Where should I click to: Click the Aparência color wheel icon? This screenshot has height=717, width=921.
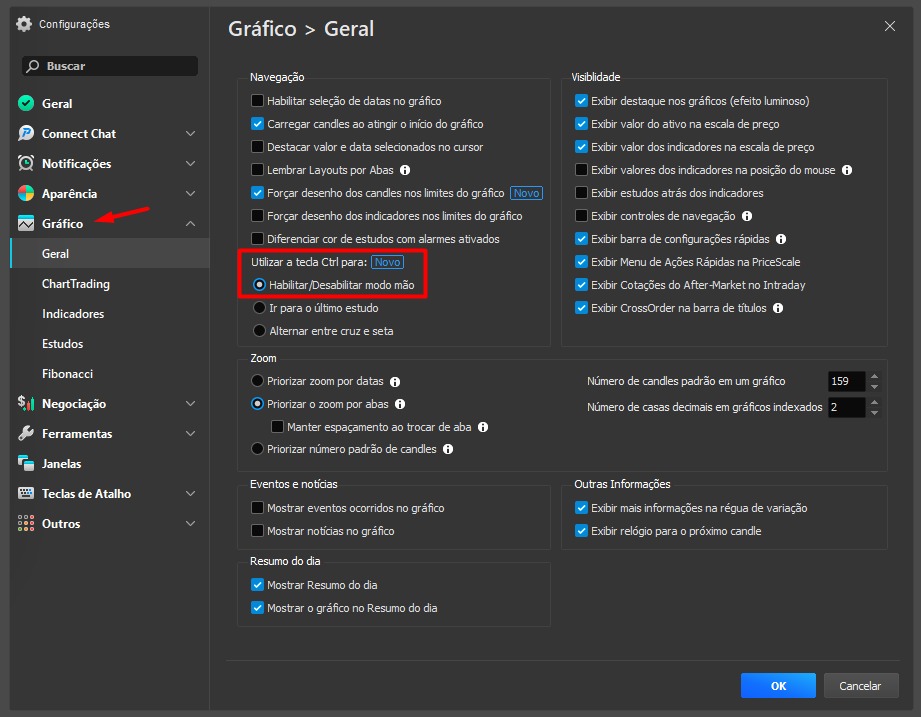26,193
